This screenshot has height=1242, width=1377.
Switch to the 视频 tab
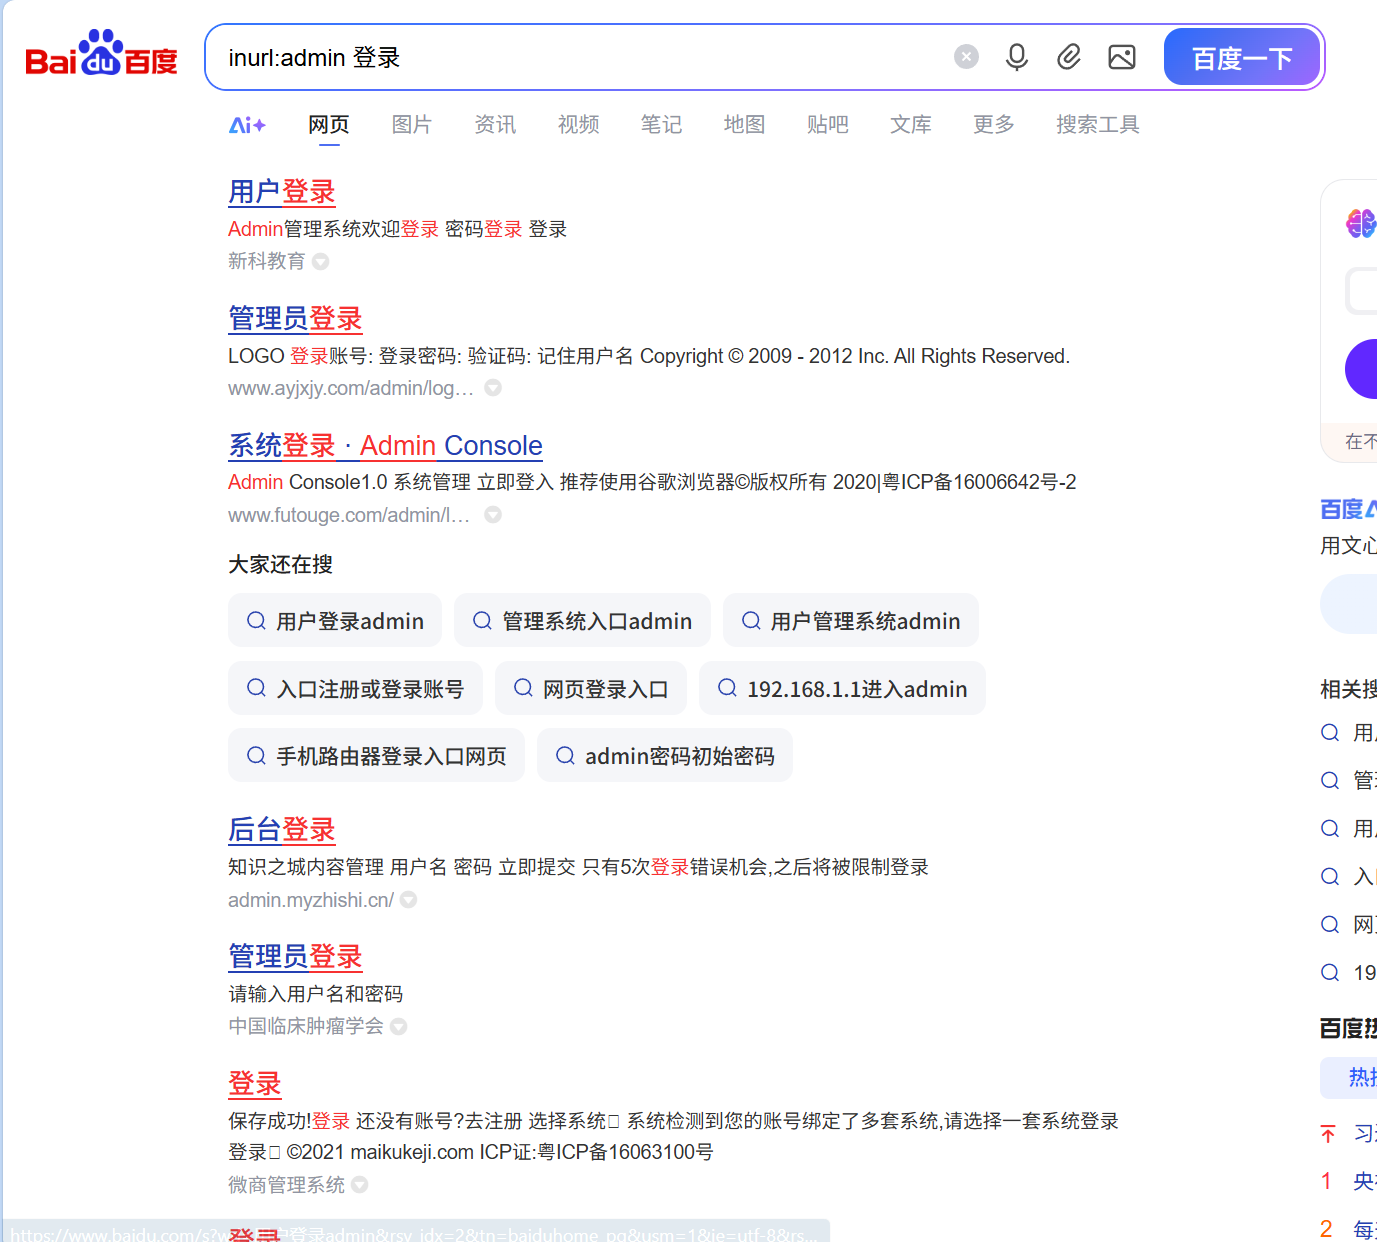pyautogui.click(x=578, y=124)
